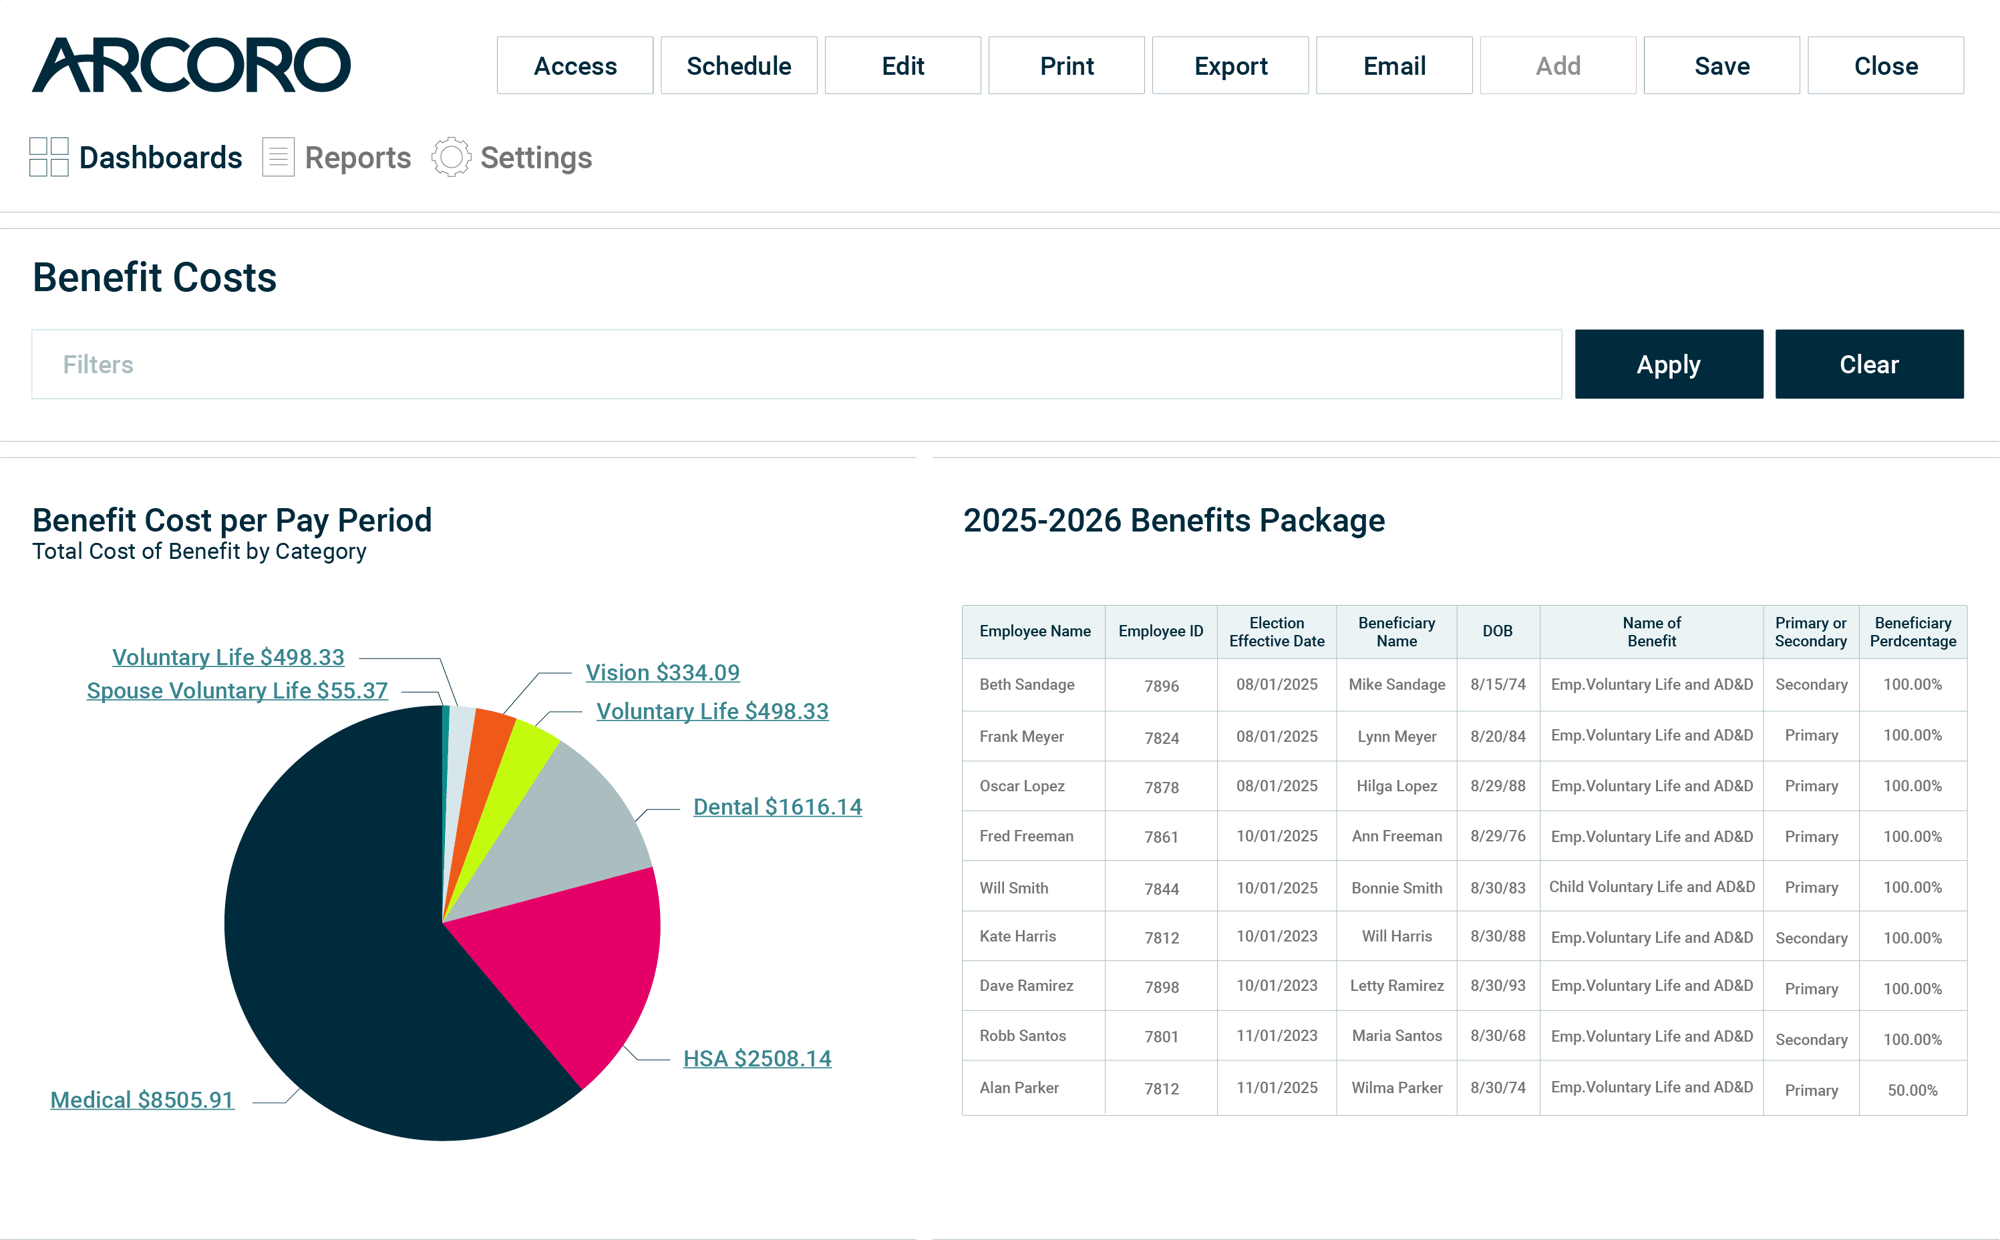
Task: Click the Dashboards grid icon
Action: point(49,157)
